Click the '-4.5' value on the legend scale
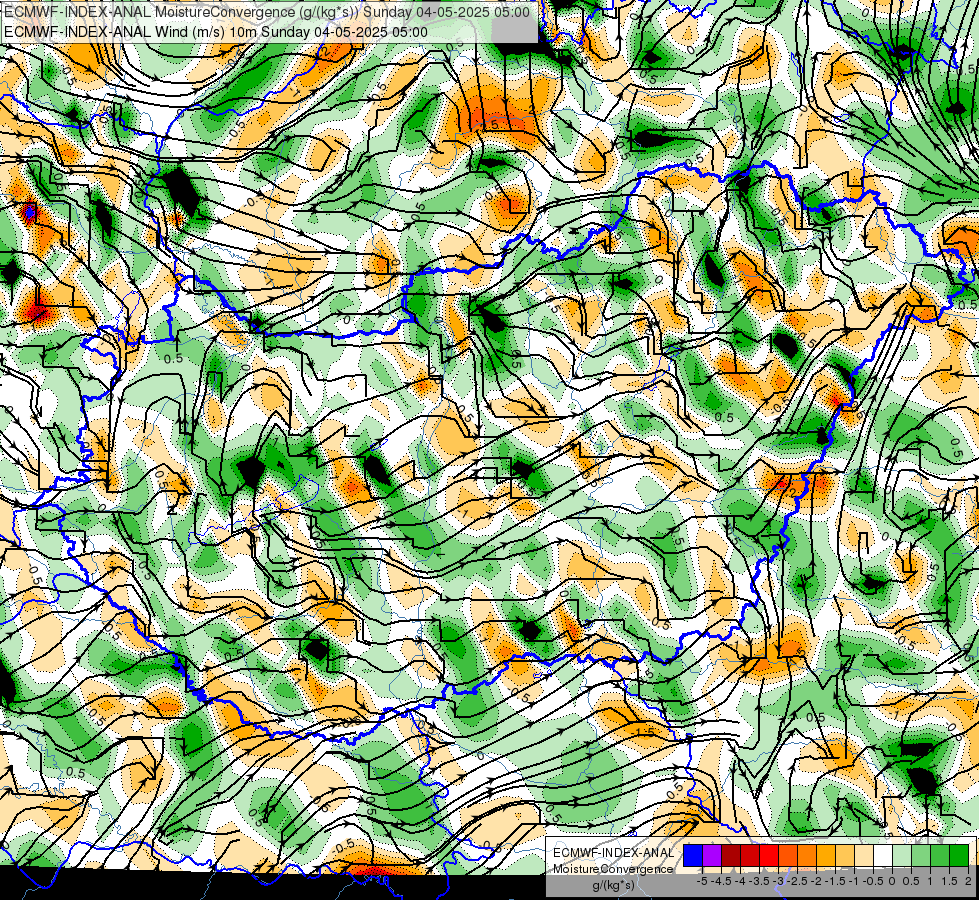979x900 pixels. click(x=721, y=881)
